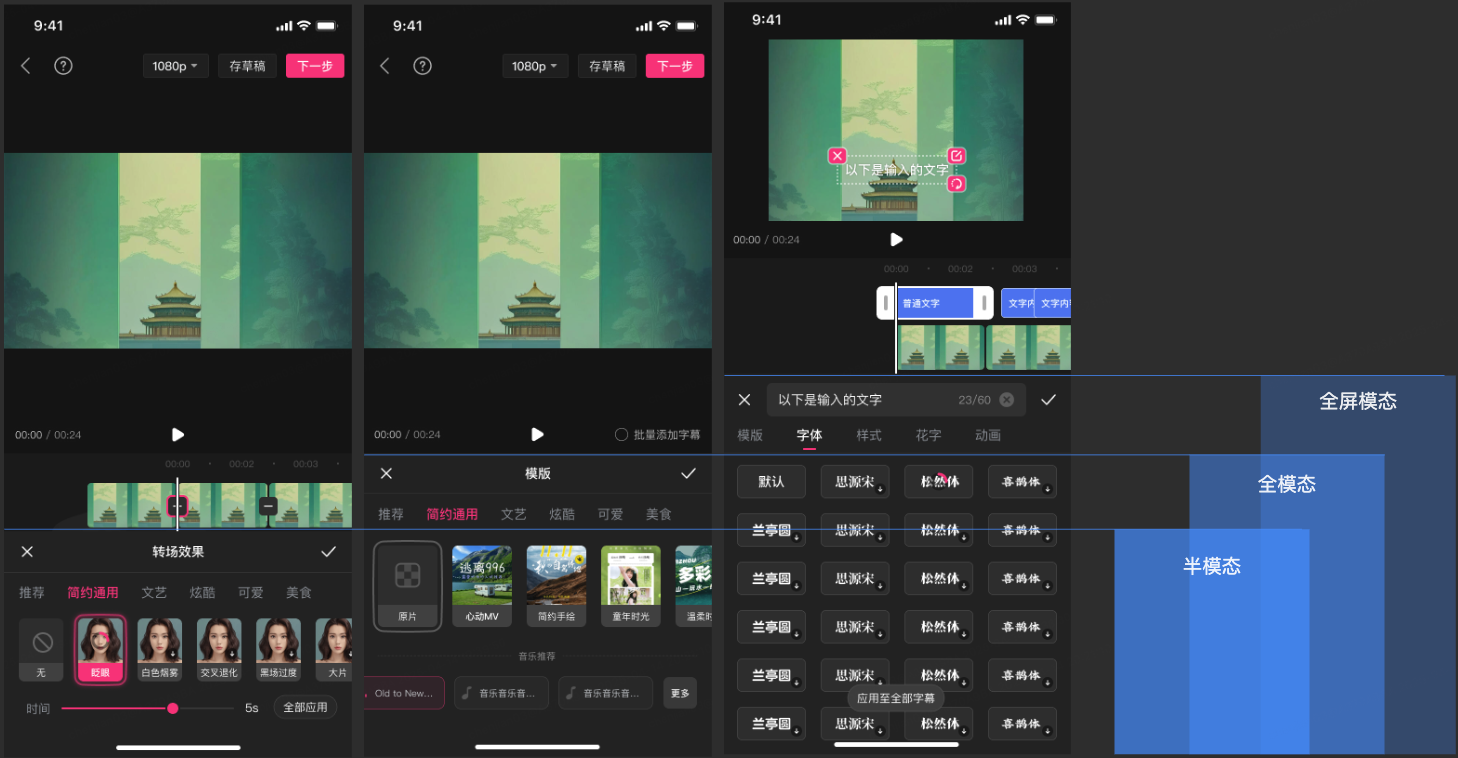Click the 应用至全部字幕 button
This screenshot has width=1458, height=758.
(x=896, y=698)
